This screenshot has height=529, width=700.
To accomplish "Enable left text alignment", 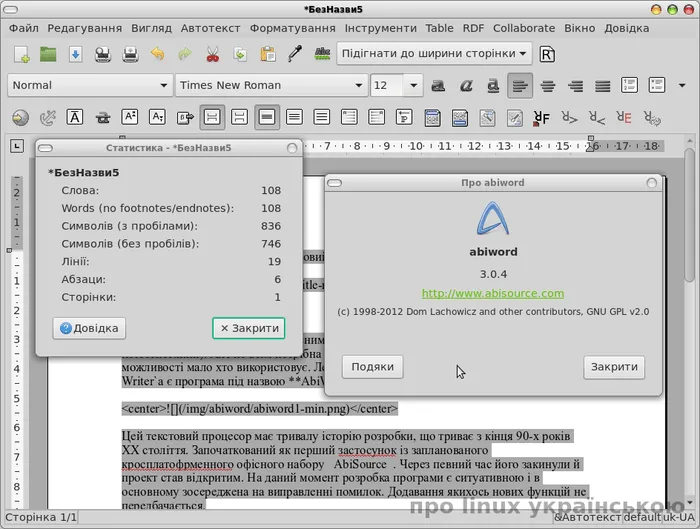I will pyautogui.click(x=520, y=85).
